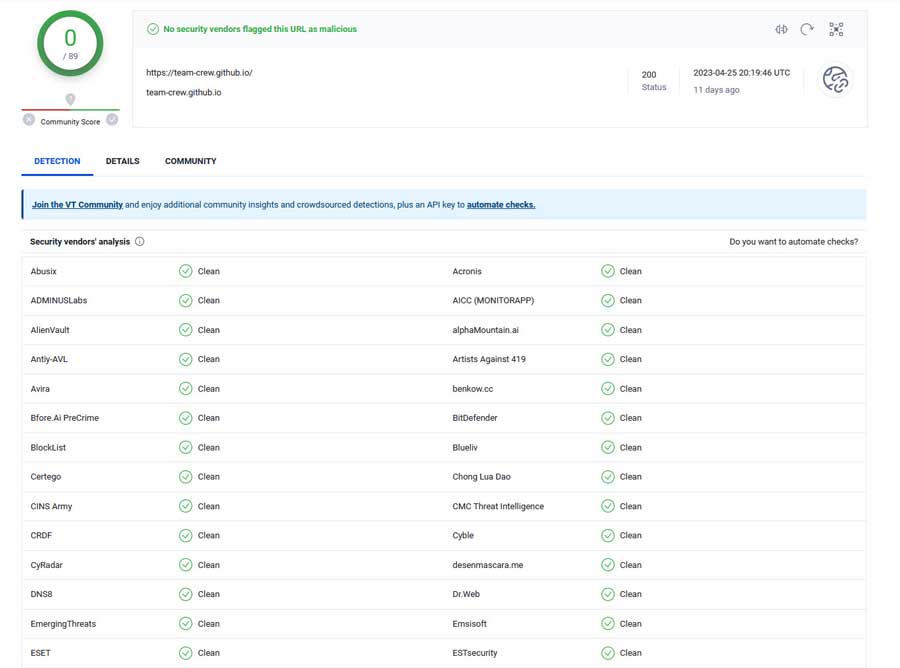
Task: Click the check icon for Emsisoft
Action: [x=608, y=624]
